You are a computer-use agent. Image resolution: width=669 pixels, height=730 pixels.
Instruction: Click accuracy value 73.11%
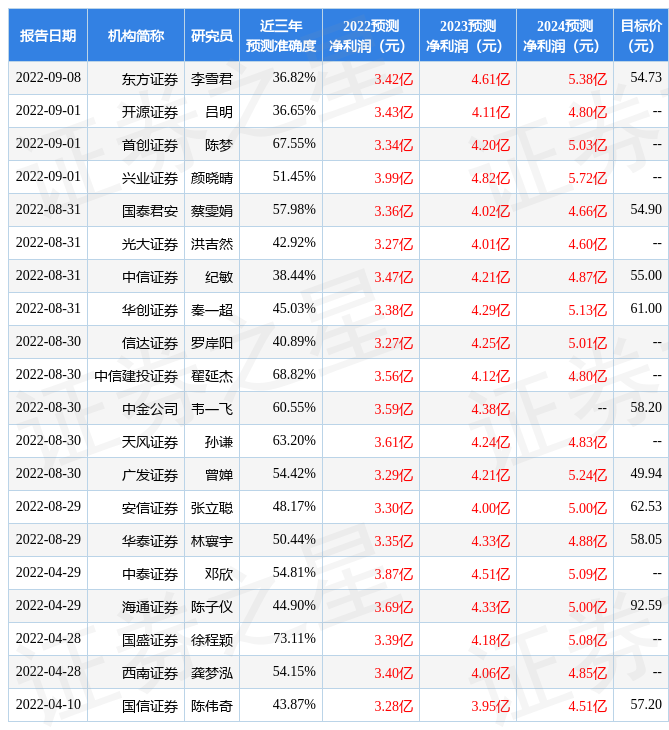[294, 639]
